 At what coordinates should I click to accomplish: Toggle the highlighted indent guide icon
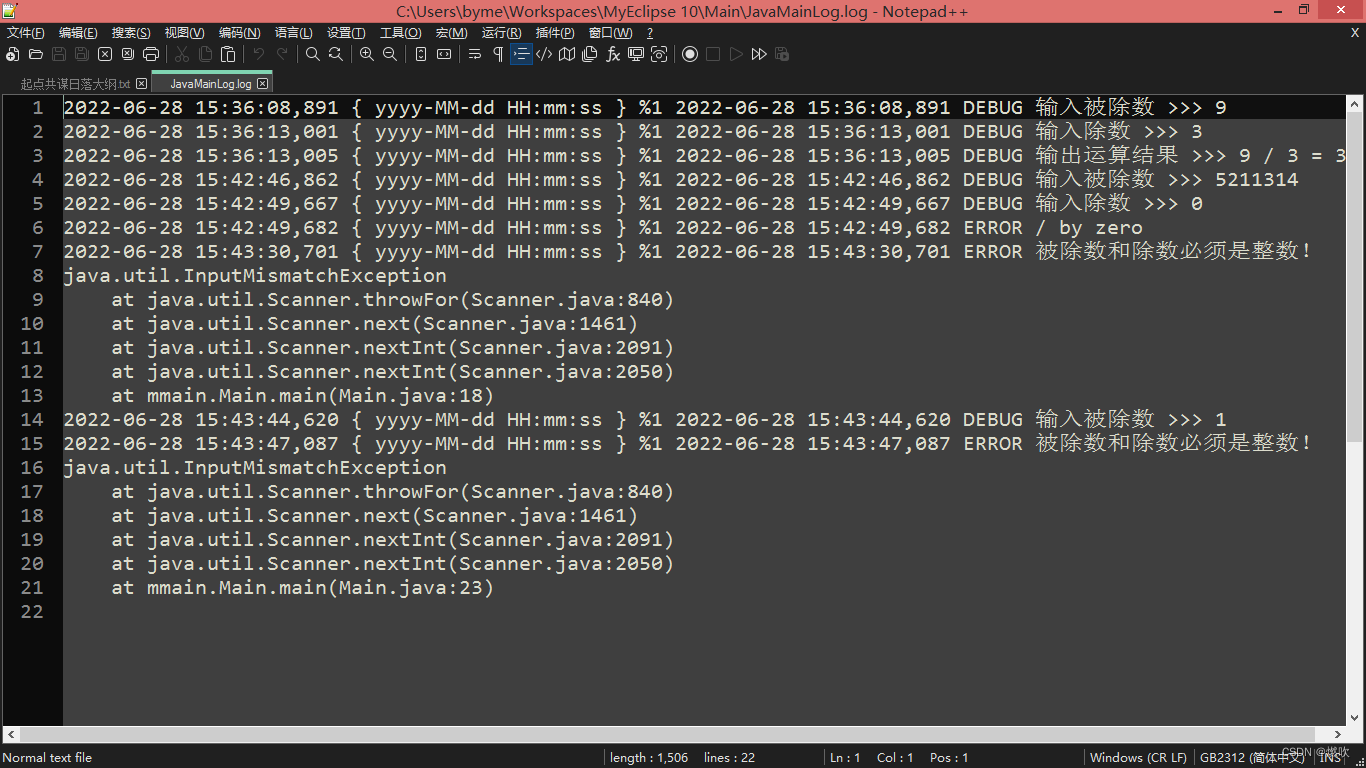[521, 54]
